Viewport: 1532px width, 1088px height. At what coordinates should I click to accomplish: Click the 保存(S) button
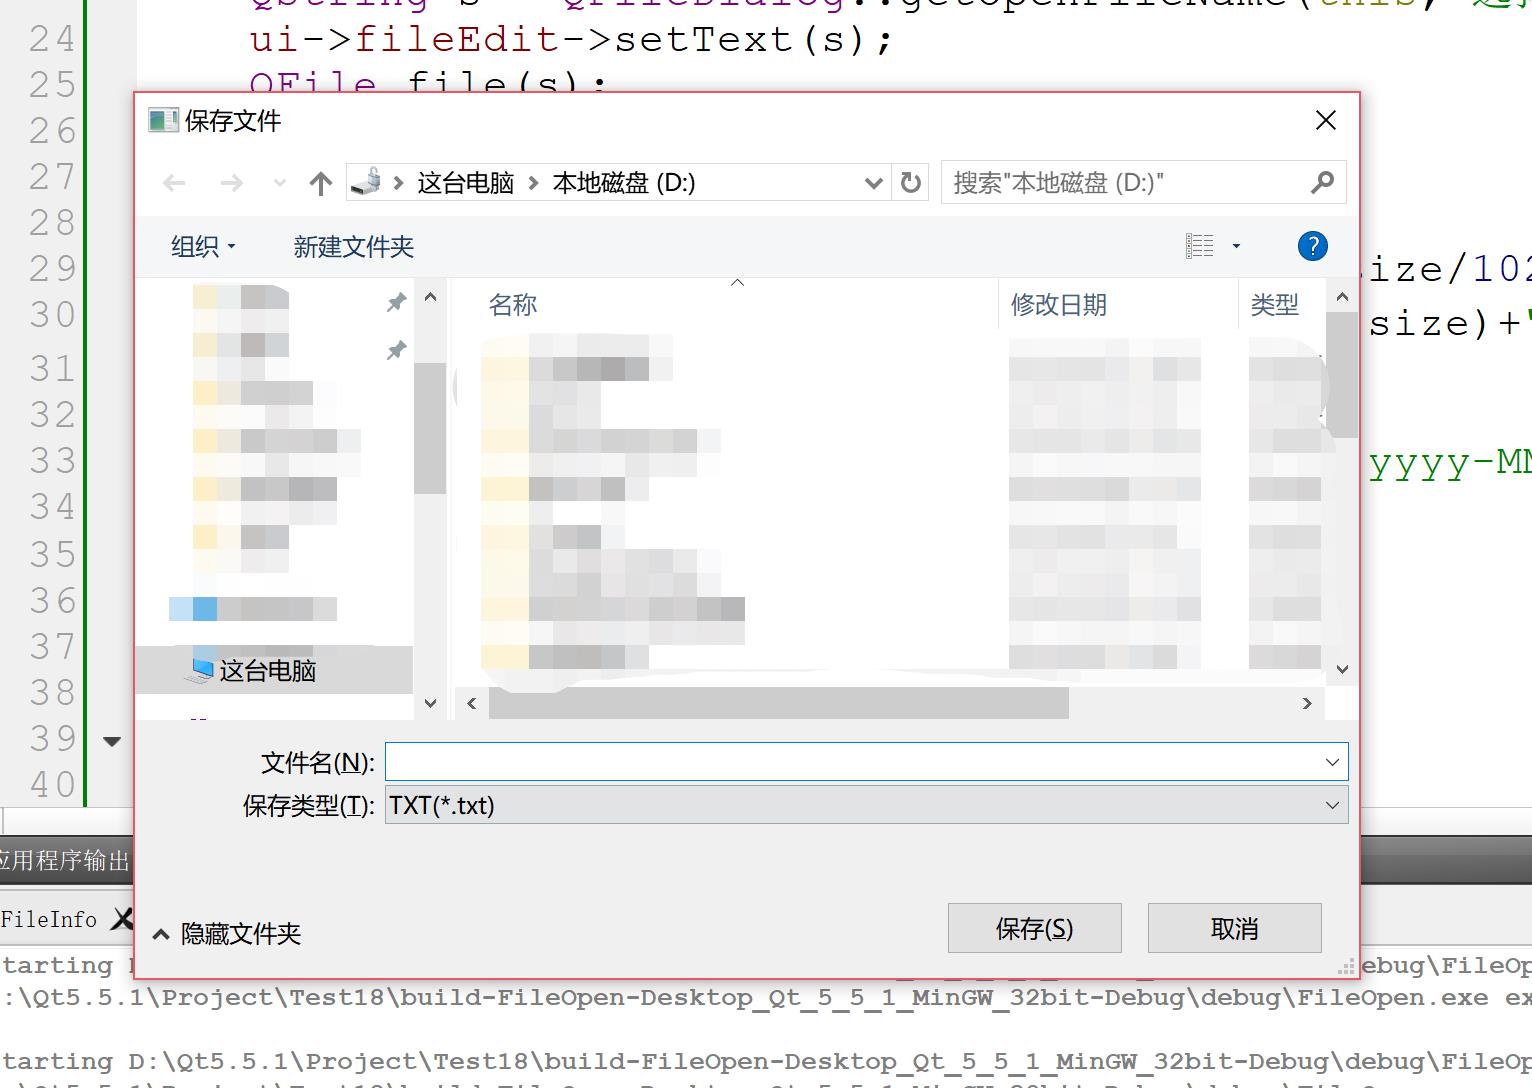click(1034, 928)
